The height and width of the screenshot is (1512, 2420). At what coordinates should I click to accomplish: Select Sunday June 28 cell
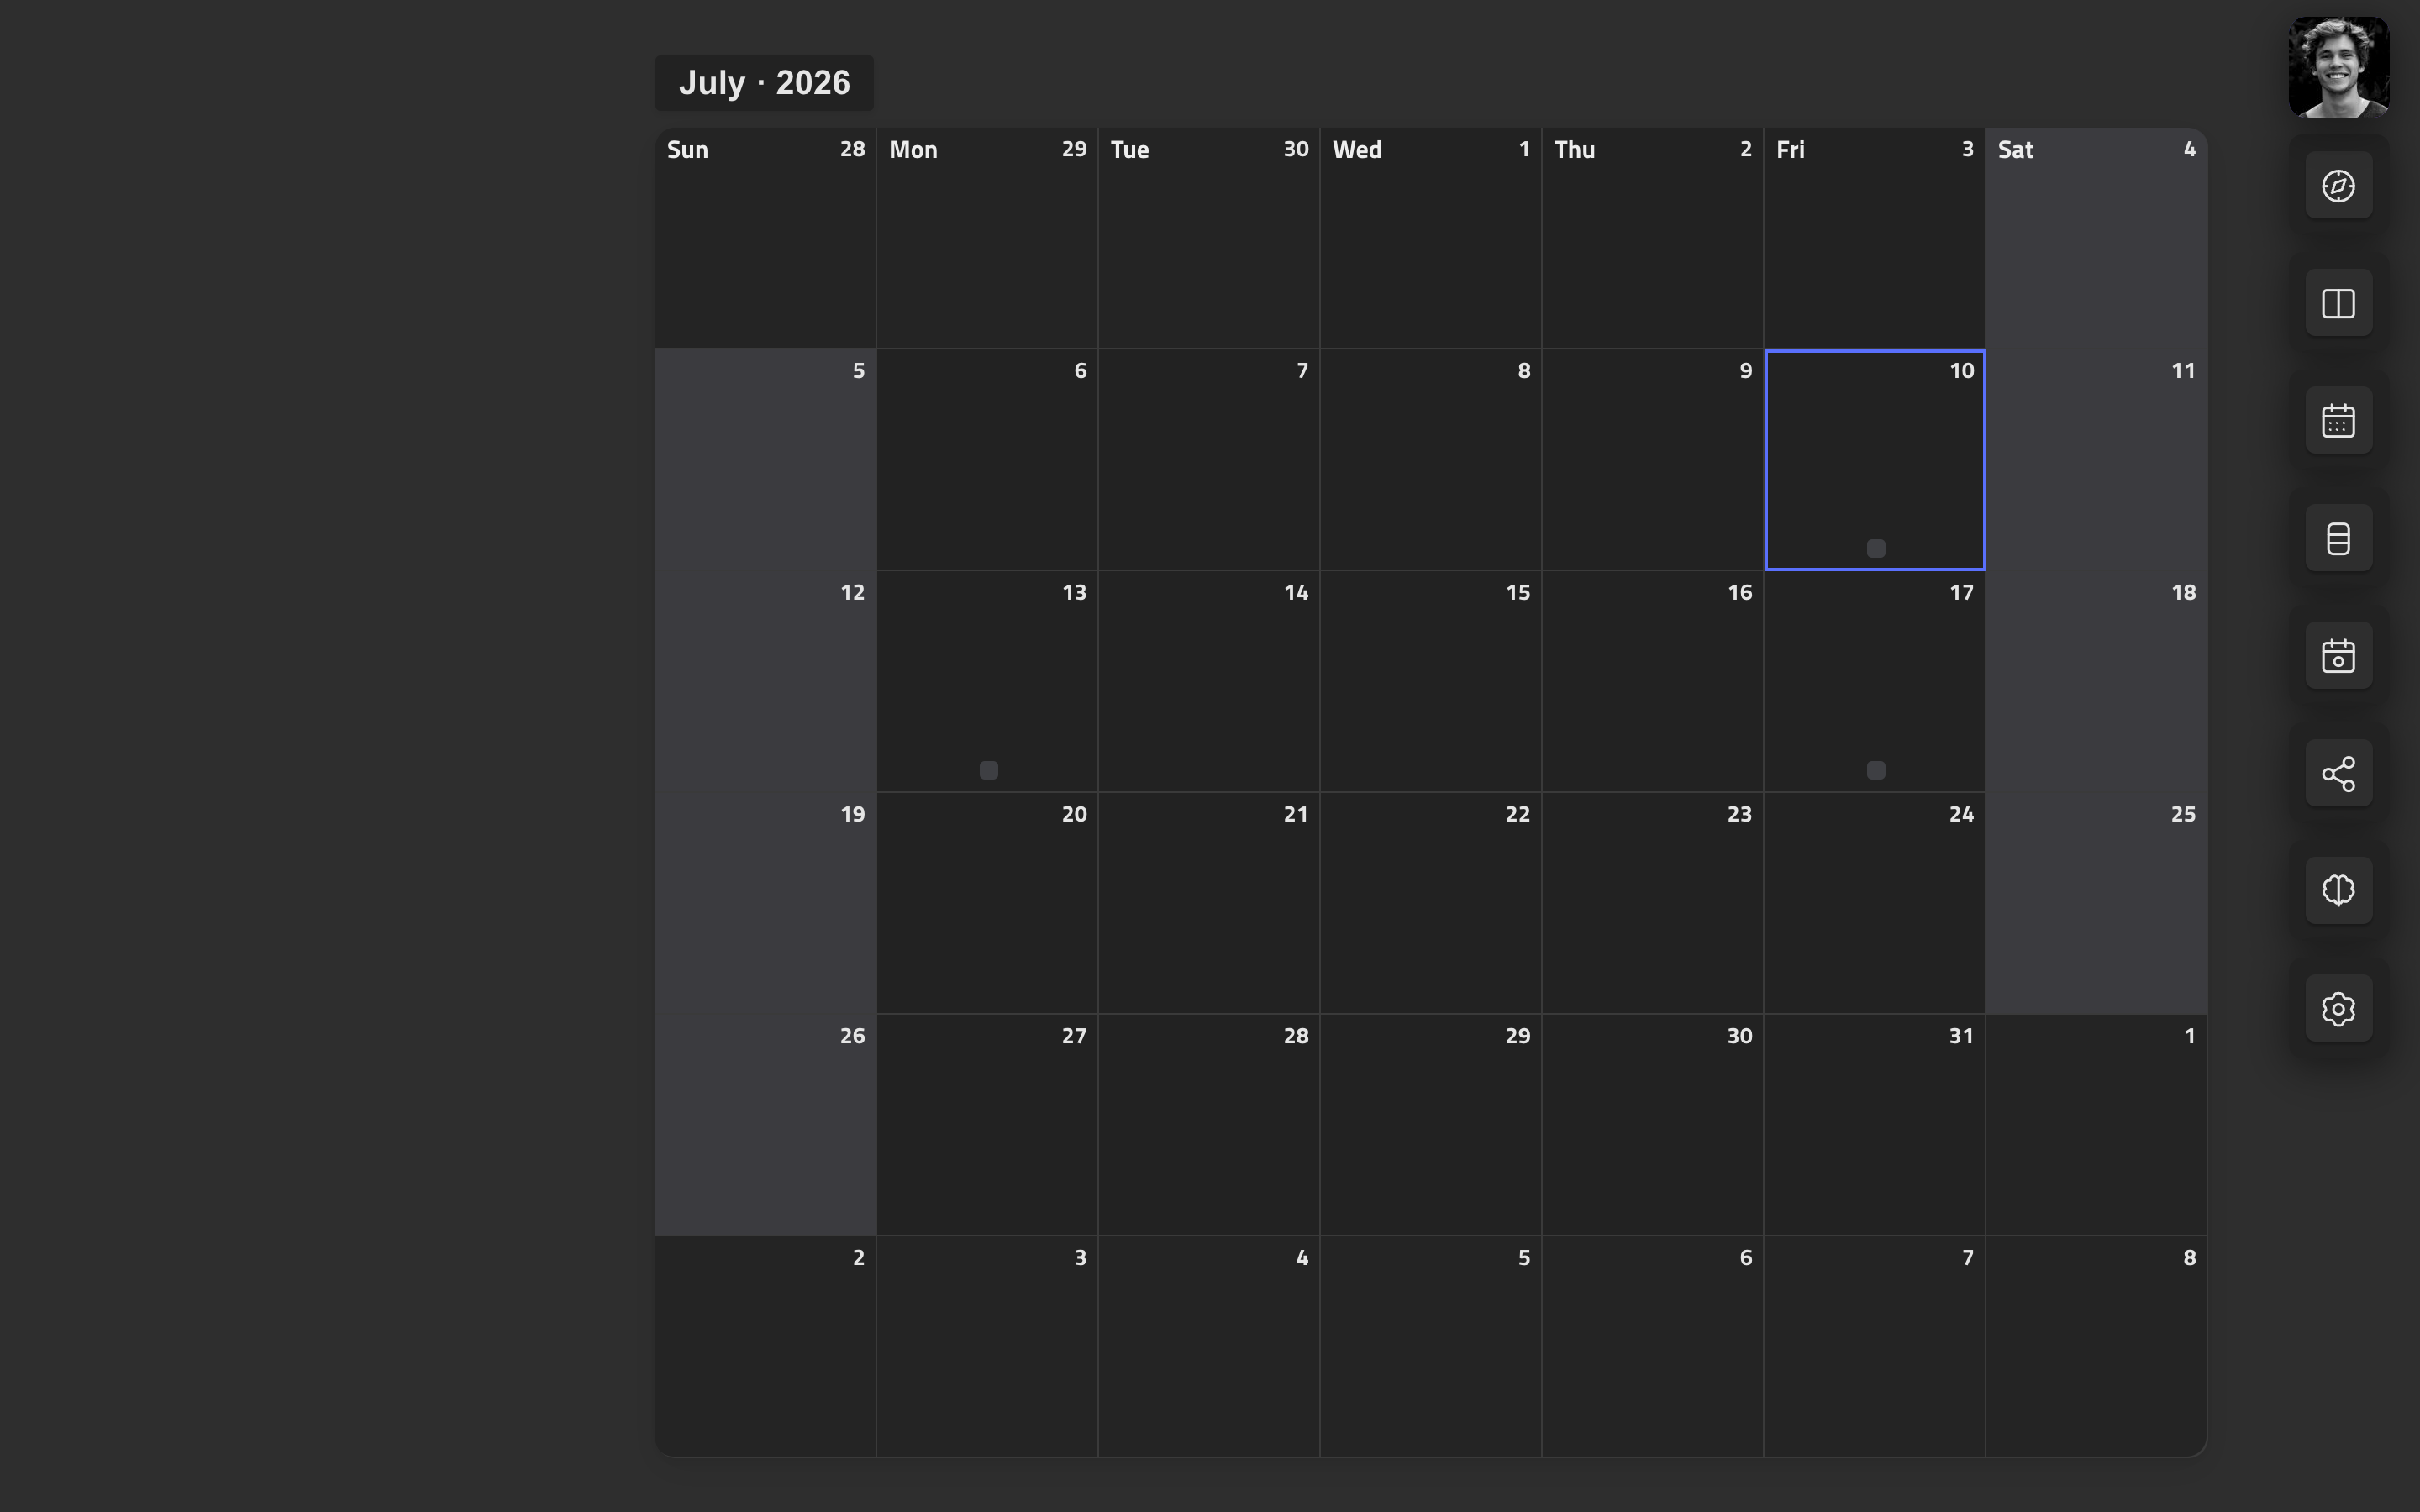[x=765, y=238]
